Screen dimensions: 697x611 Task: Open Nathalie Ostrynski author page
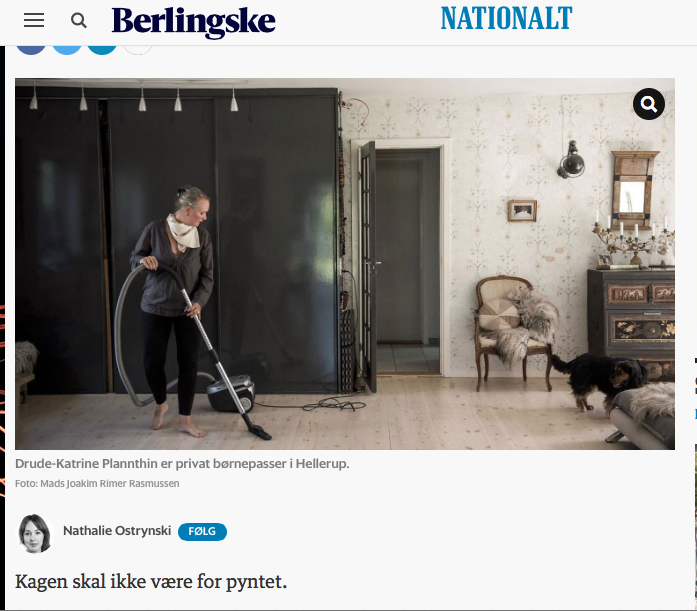117,531
